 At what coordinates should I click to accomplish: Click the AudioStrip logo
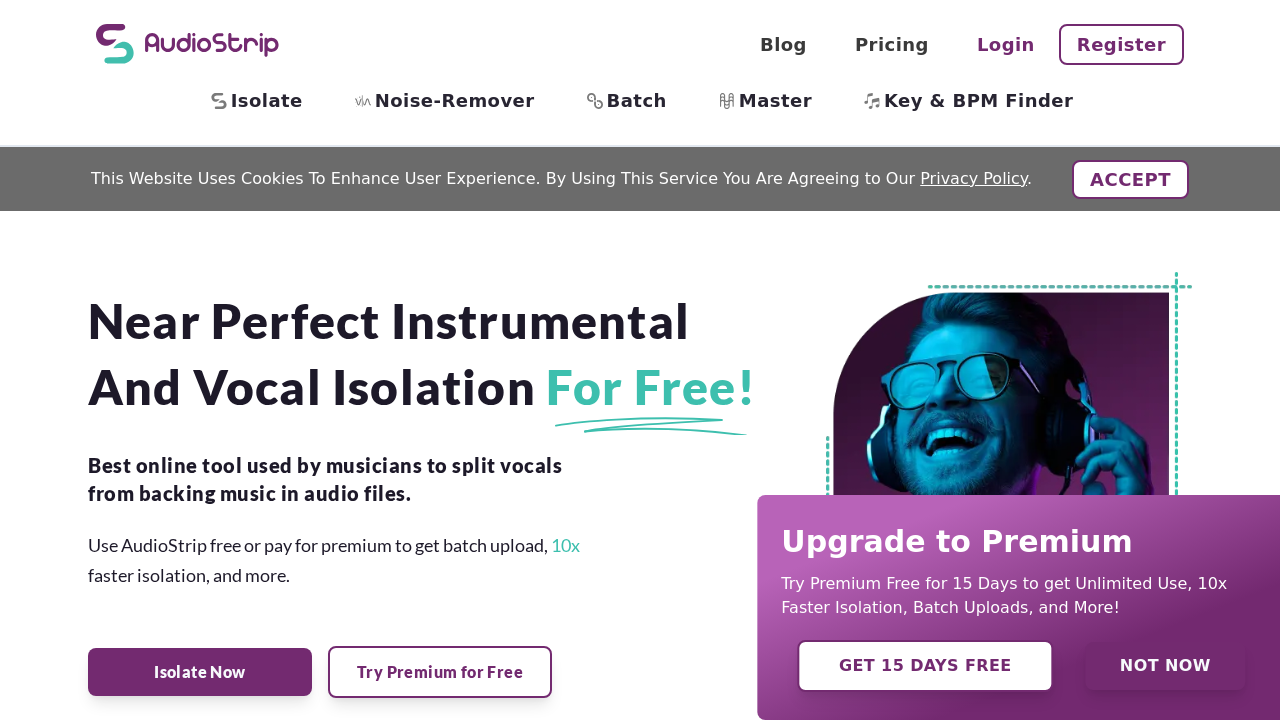[x=187, y=44]
